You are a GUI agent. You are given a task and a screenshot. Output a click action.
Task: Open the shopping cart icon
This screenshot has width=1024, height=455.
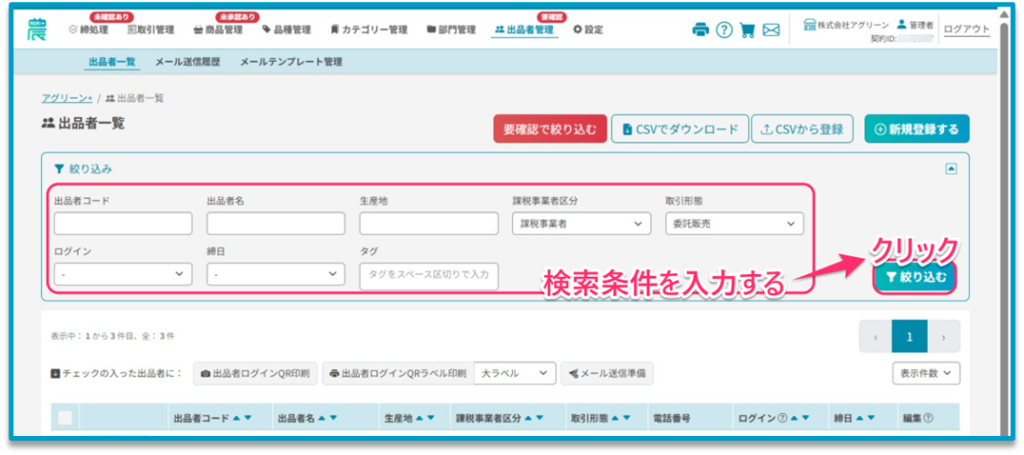(747, 30)
